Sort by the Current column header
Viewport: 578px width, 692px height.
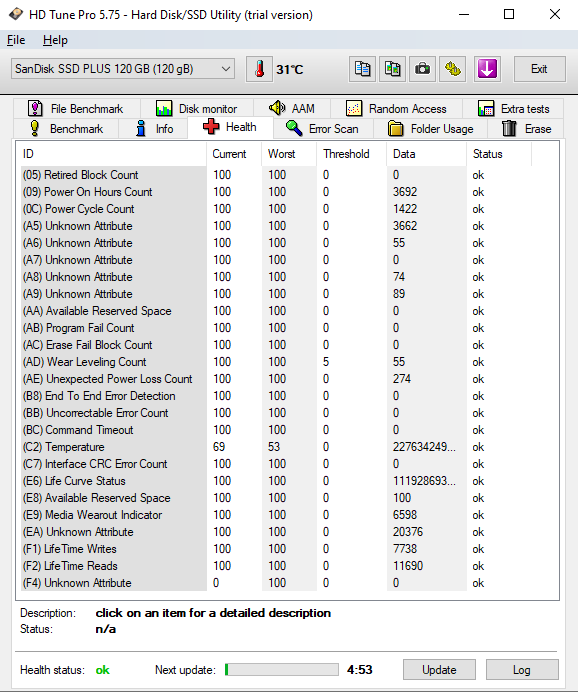234,154
